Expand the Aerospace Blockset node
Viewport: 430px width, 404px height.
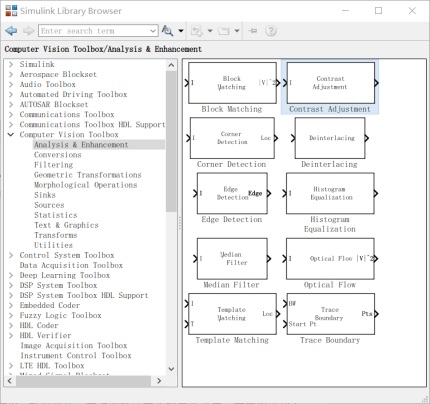tap(11, 74)
